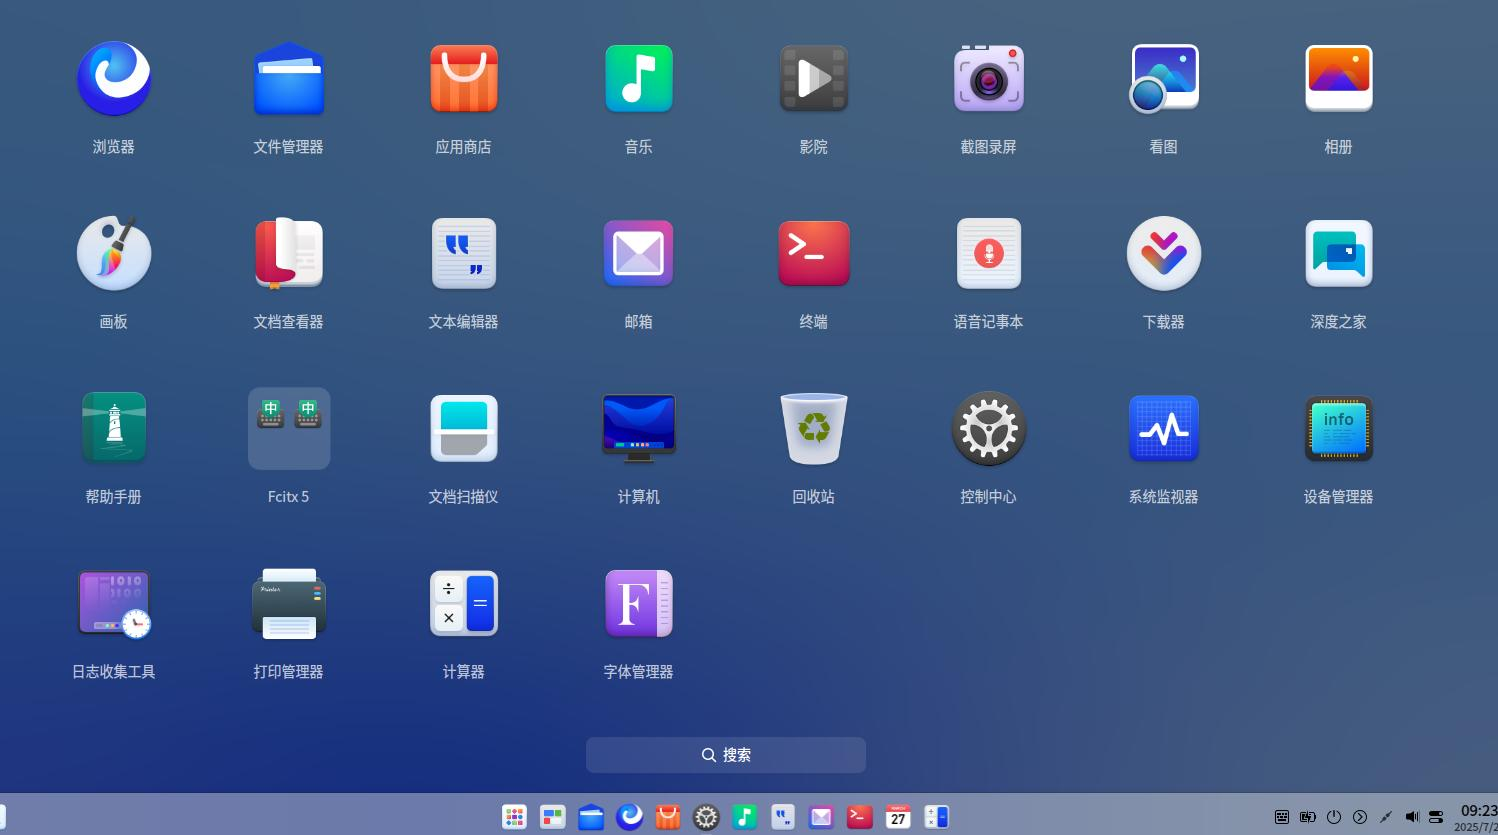1498x835 pixels.
Task: Open the 相册 album app
Action: pos(1339,78)
